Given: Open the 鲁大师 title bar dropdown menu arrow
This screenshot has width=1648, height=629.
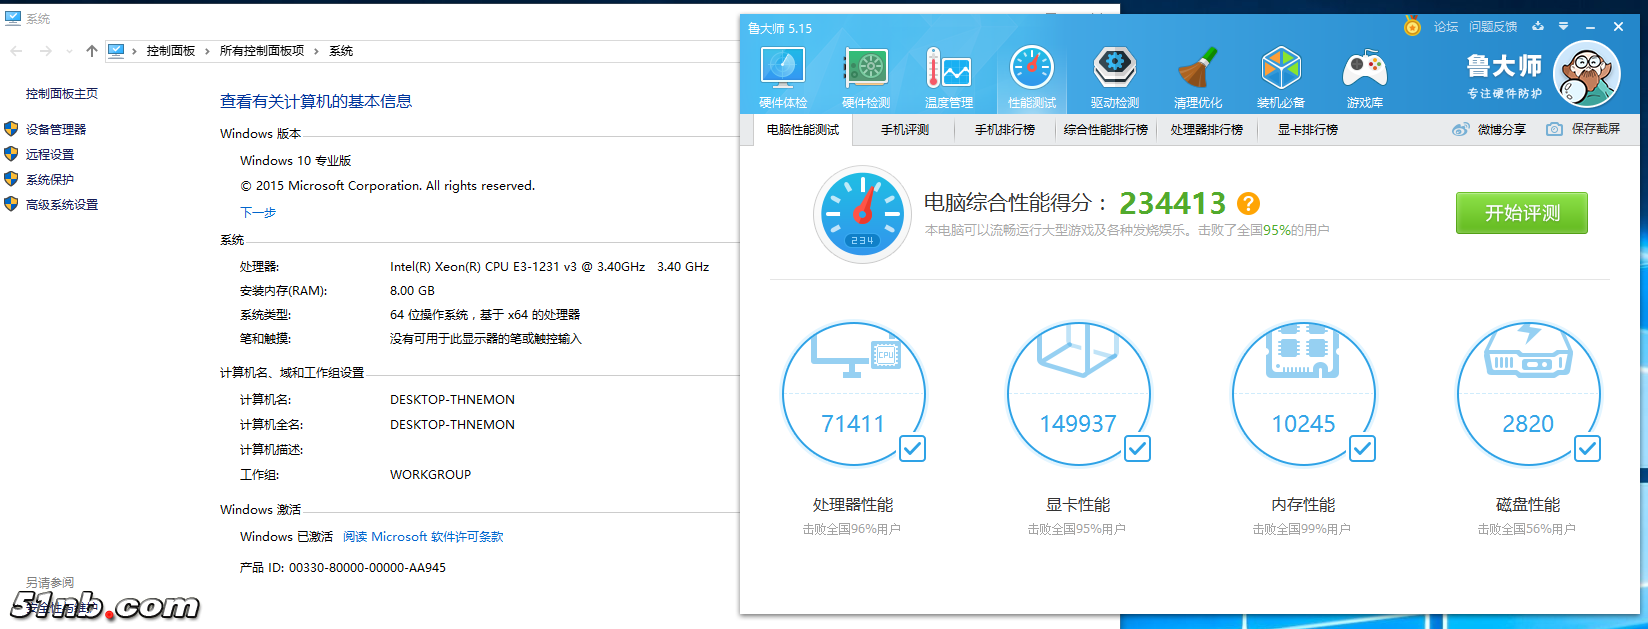Looking at the screenshot, I should (1563, 27).
